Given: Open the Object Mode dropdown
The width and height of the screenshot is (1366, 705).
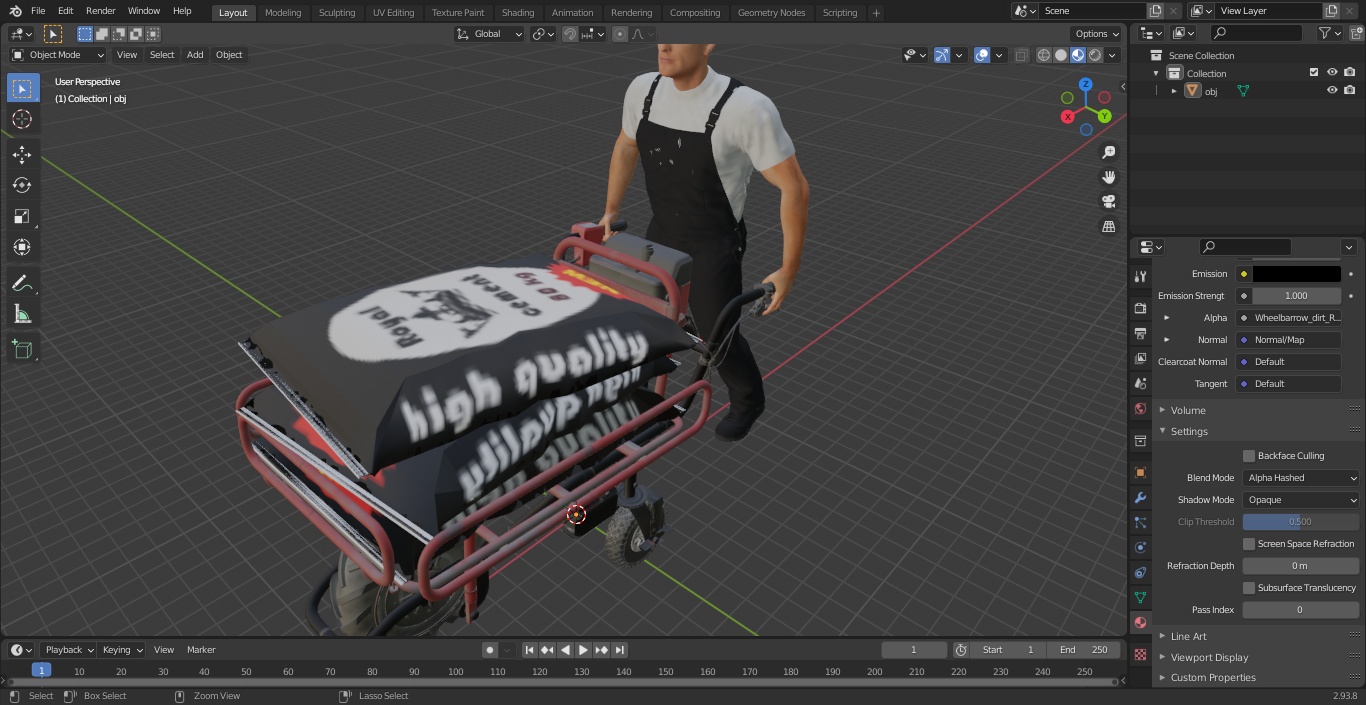Looking at the screenshot, I should pyautogui.click(x=58, y=55).
